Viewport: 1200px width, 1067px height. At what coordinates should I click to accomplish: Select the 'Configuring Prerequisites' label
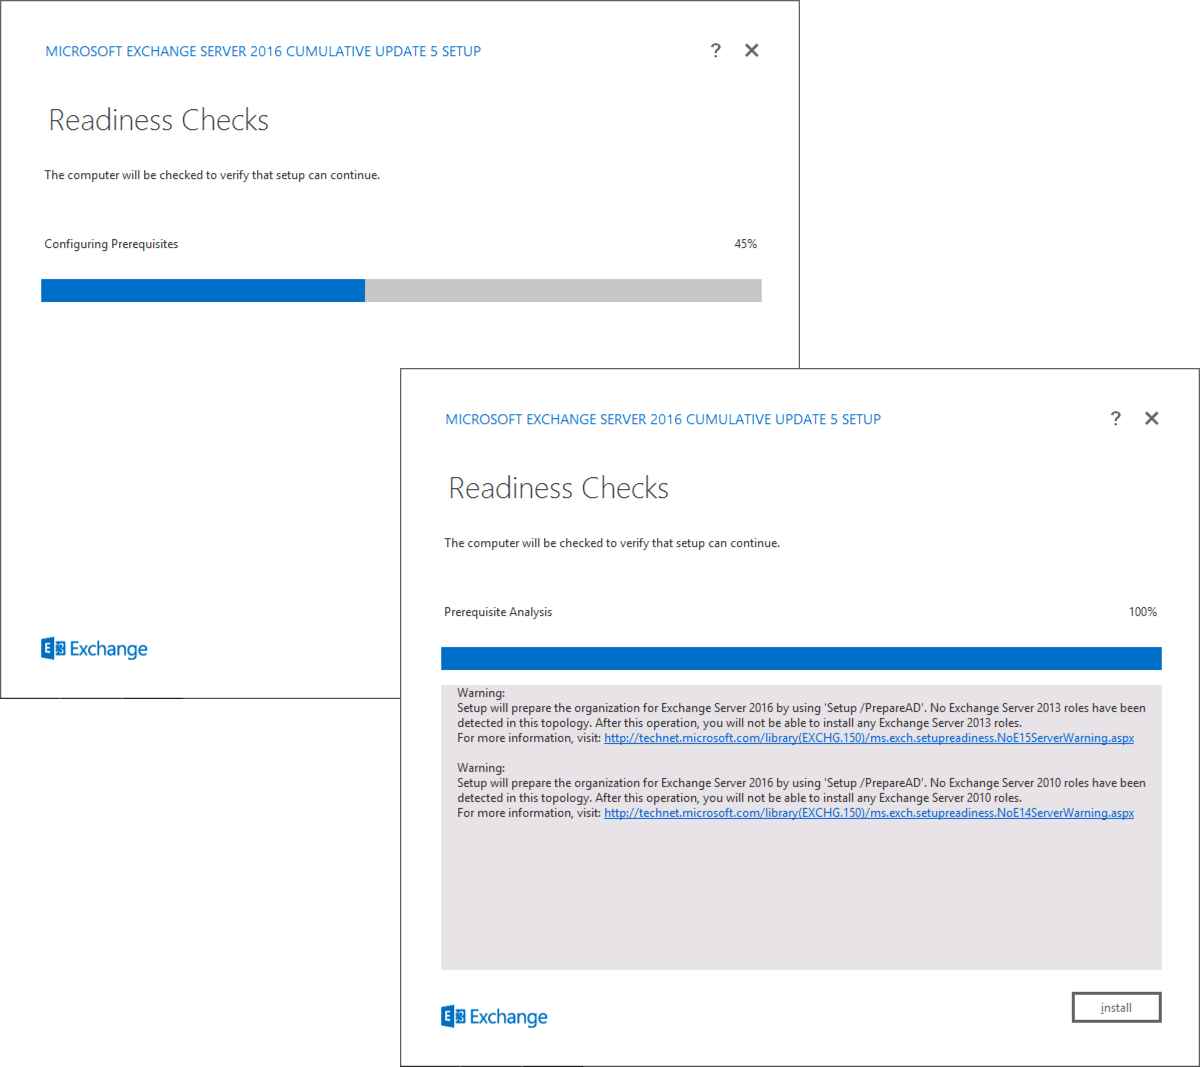(111, 244)
